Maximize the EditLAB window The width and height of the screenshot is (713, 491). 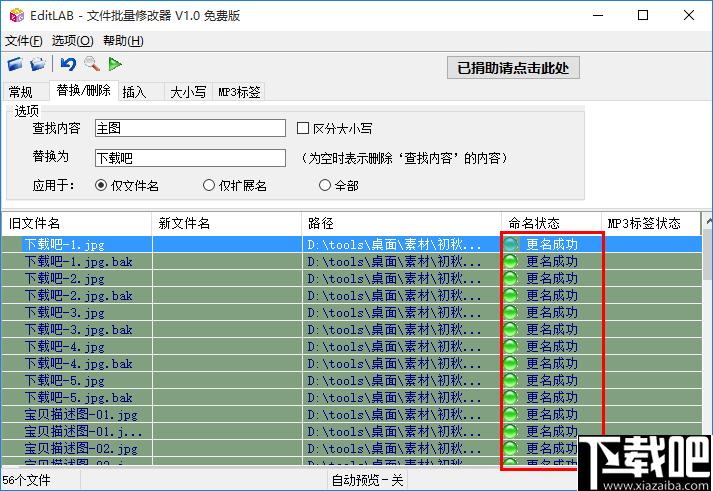click(643, 15)
